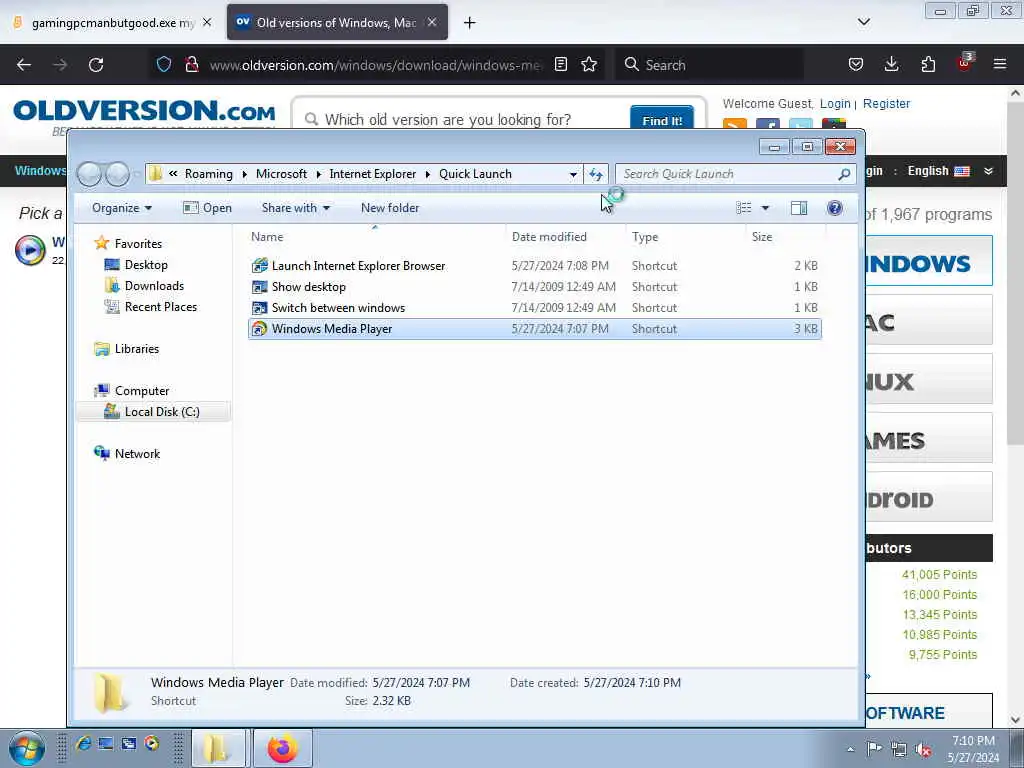
Task: Select the Launch Internet Explorer Browser shortcut
Action: [534, 266]
